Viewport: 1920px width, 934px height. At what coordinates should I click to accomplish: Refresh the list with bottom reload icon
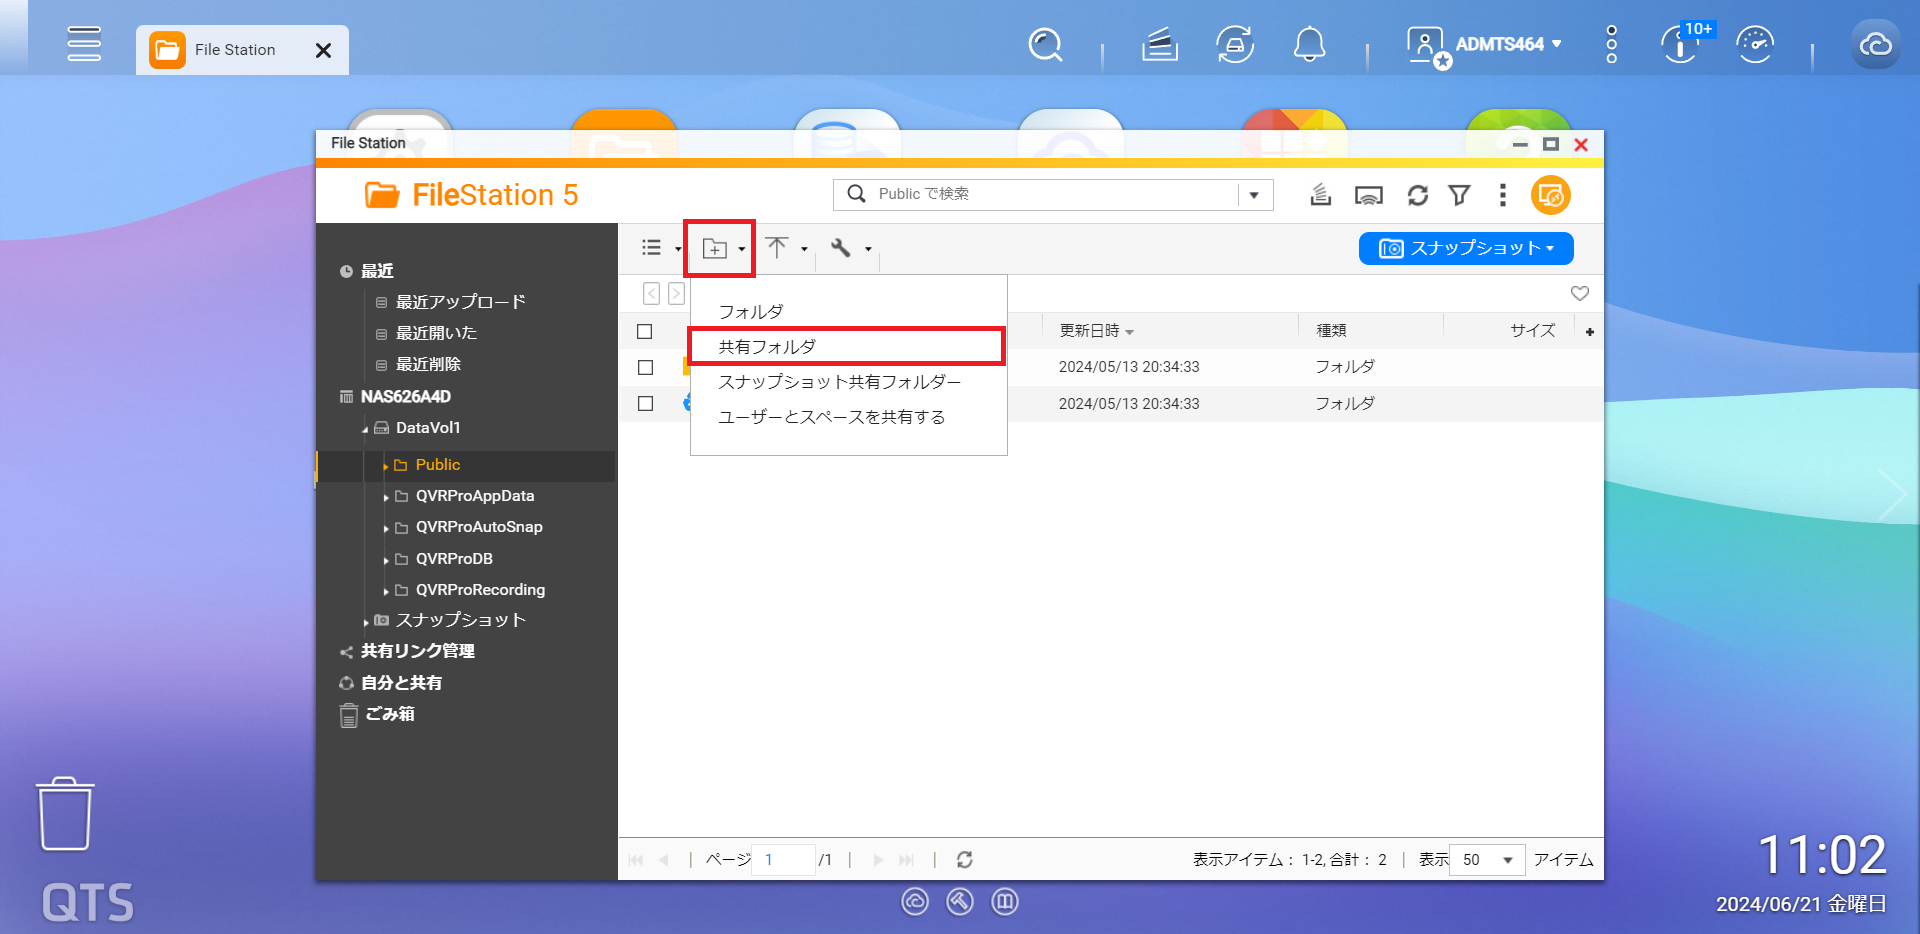pyautogui.click(x=964, y=860)
